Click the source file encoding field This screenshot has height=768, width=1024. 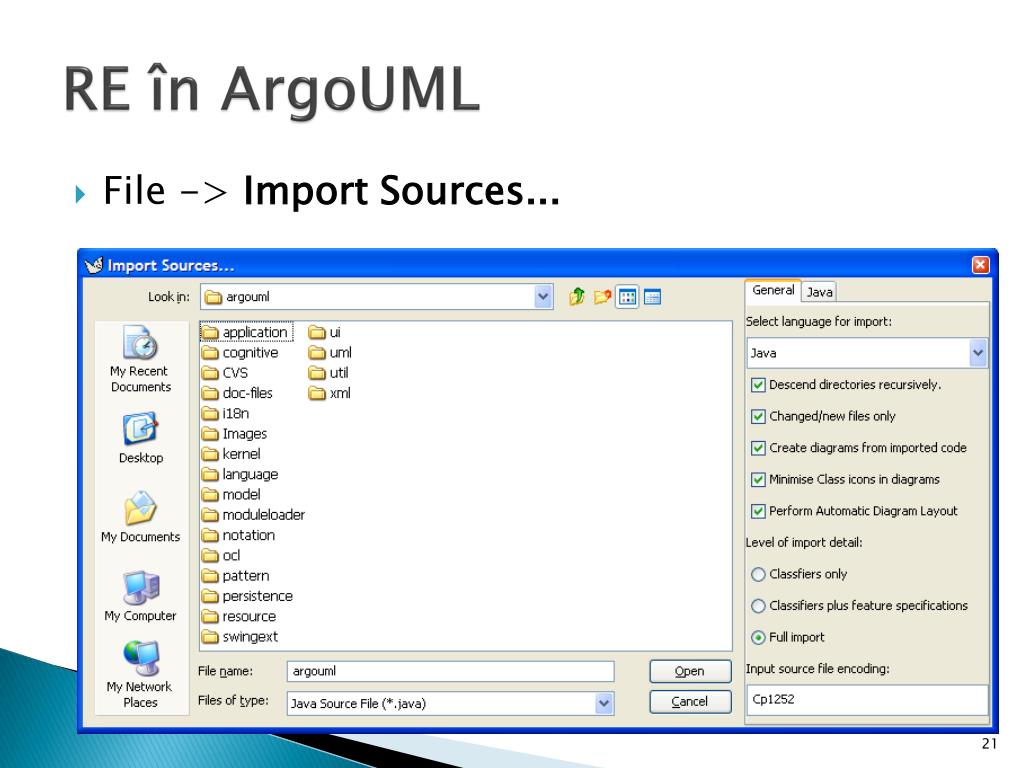point(867,699)
